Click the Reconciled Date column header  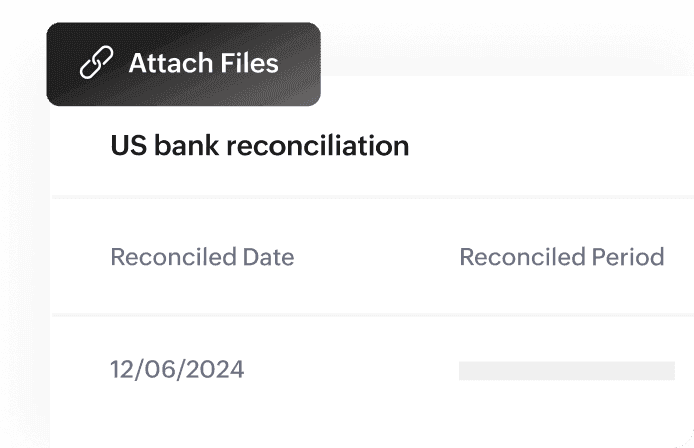coord(202,257)
